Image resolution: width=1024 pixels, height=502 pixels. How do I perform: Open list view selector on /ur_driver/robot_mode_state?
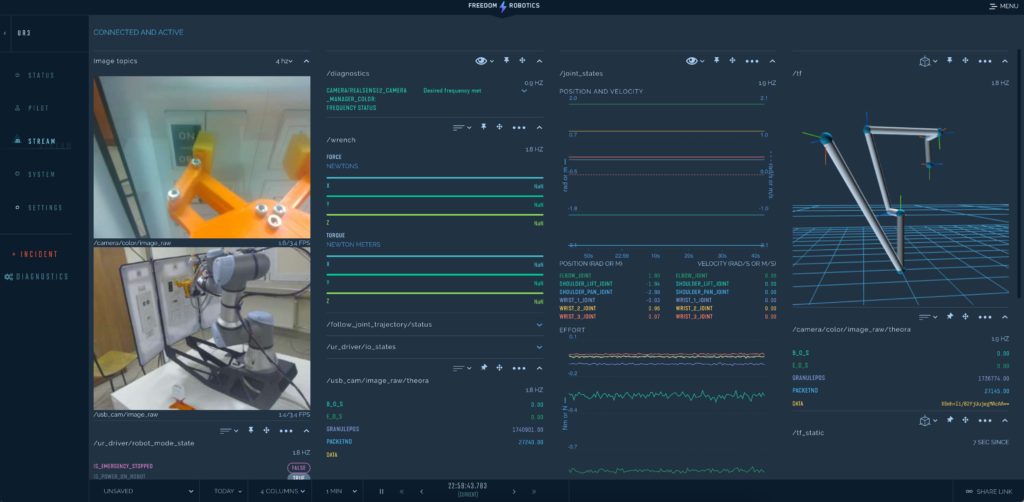[x=229, y=431]
